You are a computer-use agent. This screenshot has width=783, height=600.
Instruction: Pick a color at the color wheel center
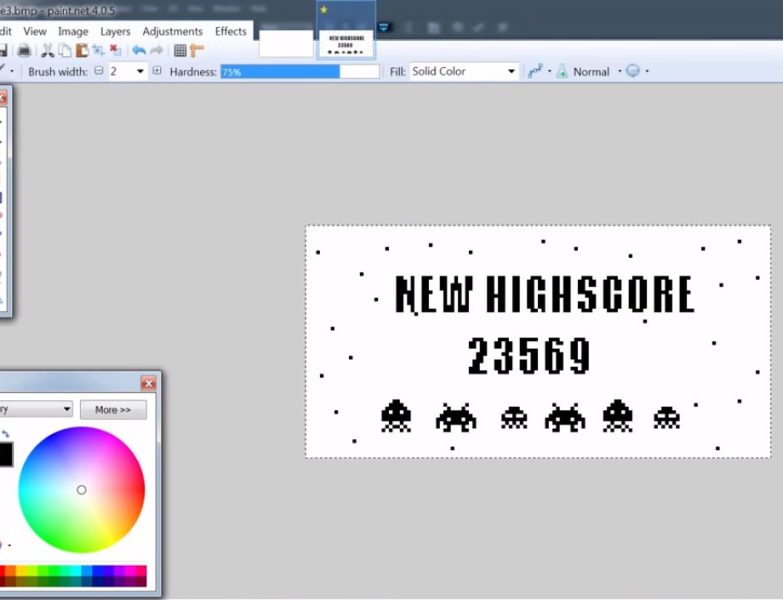coord(81,490)
